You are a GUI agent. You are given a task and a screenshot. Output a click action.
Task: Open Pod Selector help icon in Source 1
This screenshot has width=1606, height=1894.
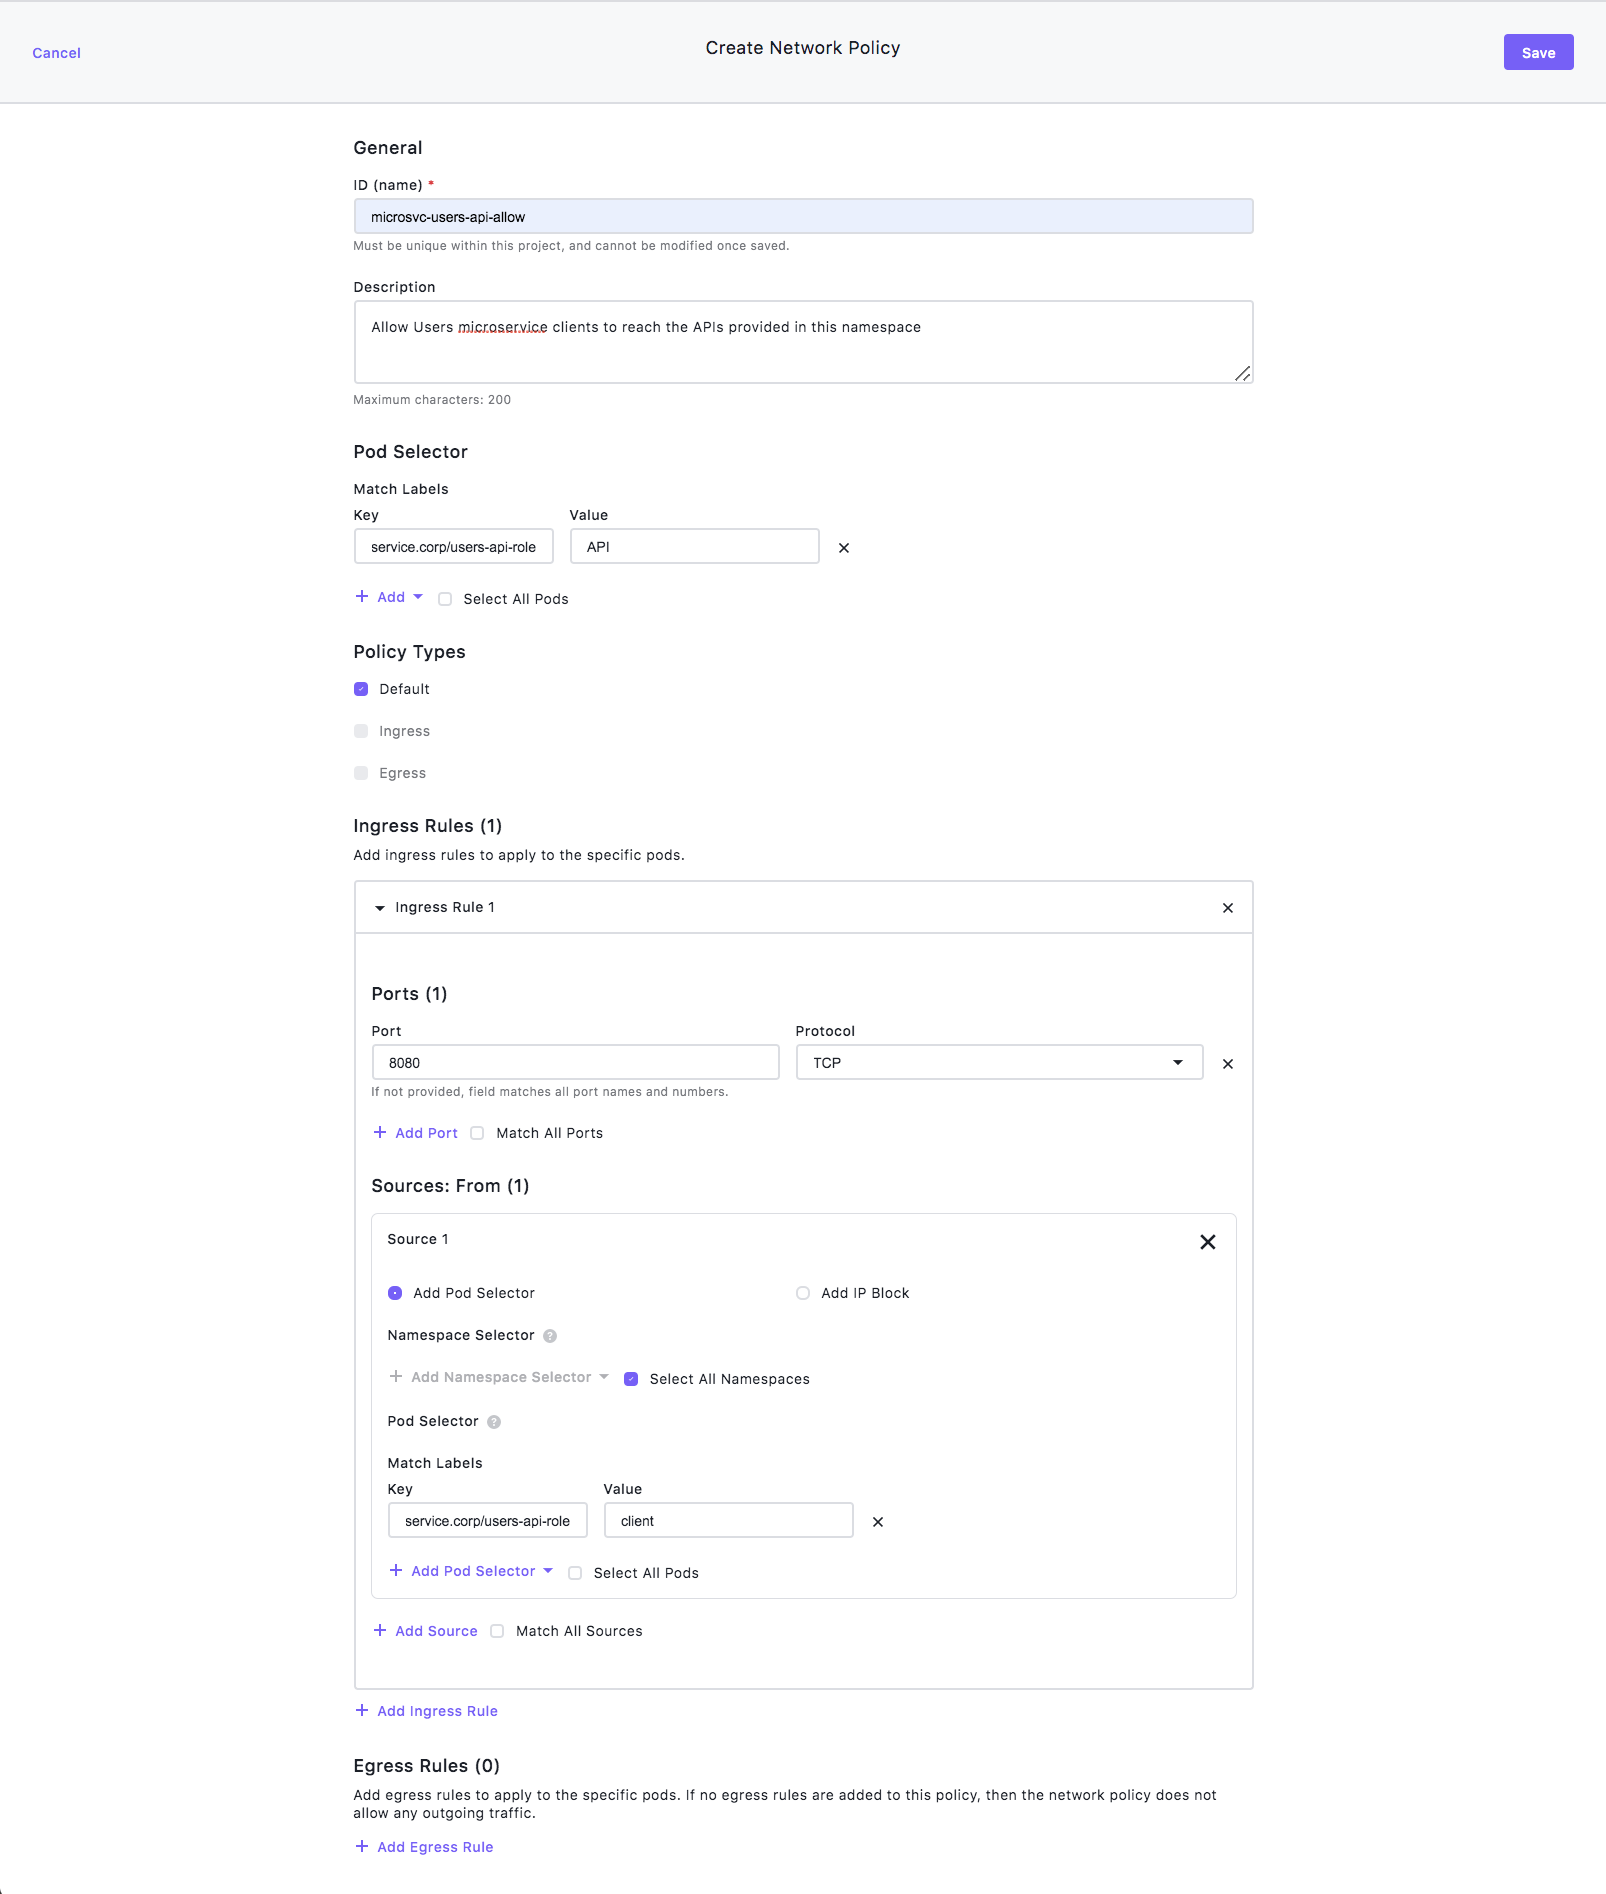(494, 1422)
